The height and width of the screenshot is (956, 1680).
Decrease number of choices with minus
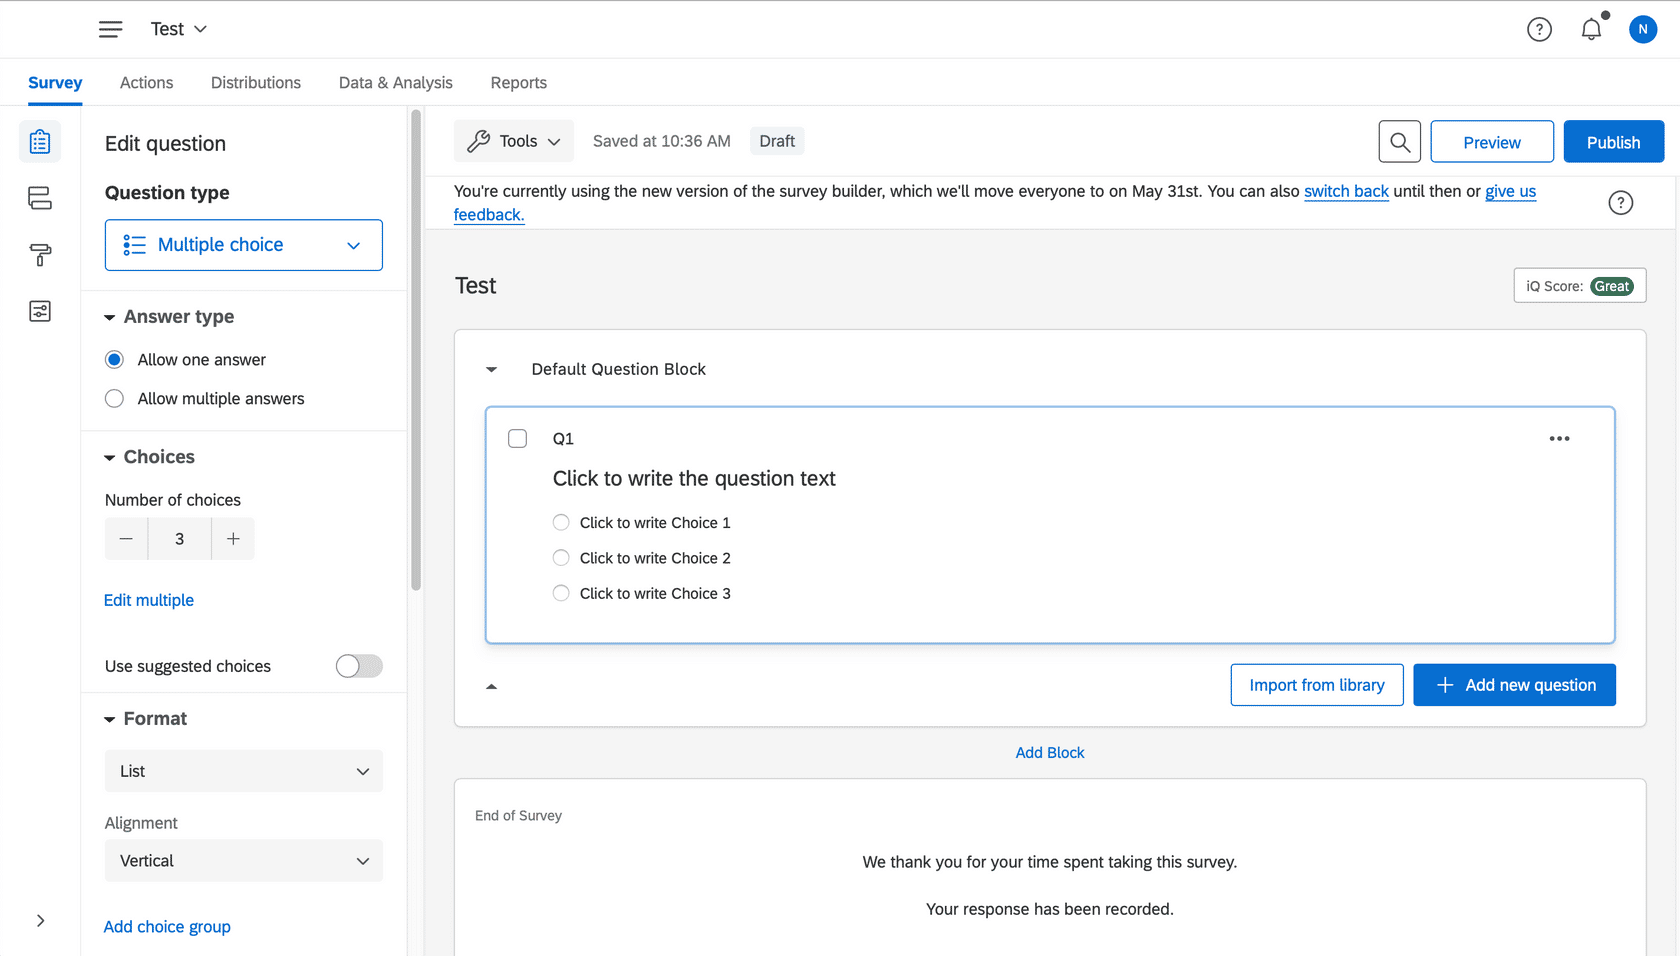coord(126,539)
